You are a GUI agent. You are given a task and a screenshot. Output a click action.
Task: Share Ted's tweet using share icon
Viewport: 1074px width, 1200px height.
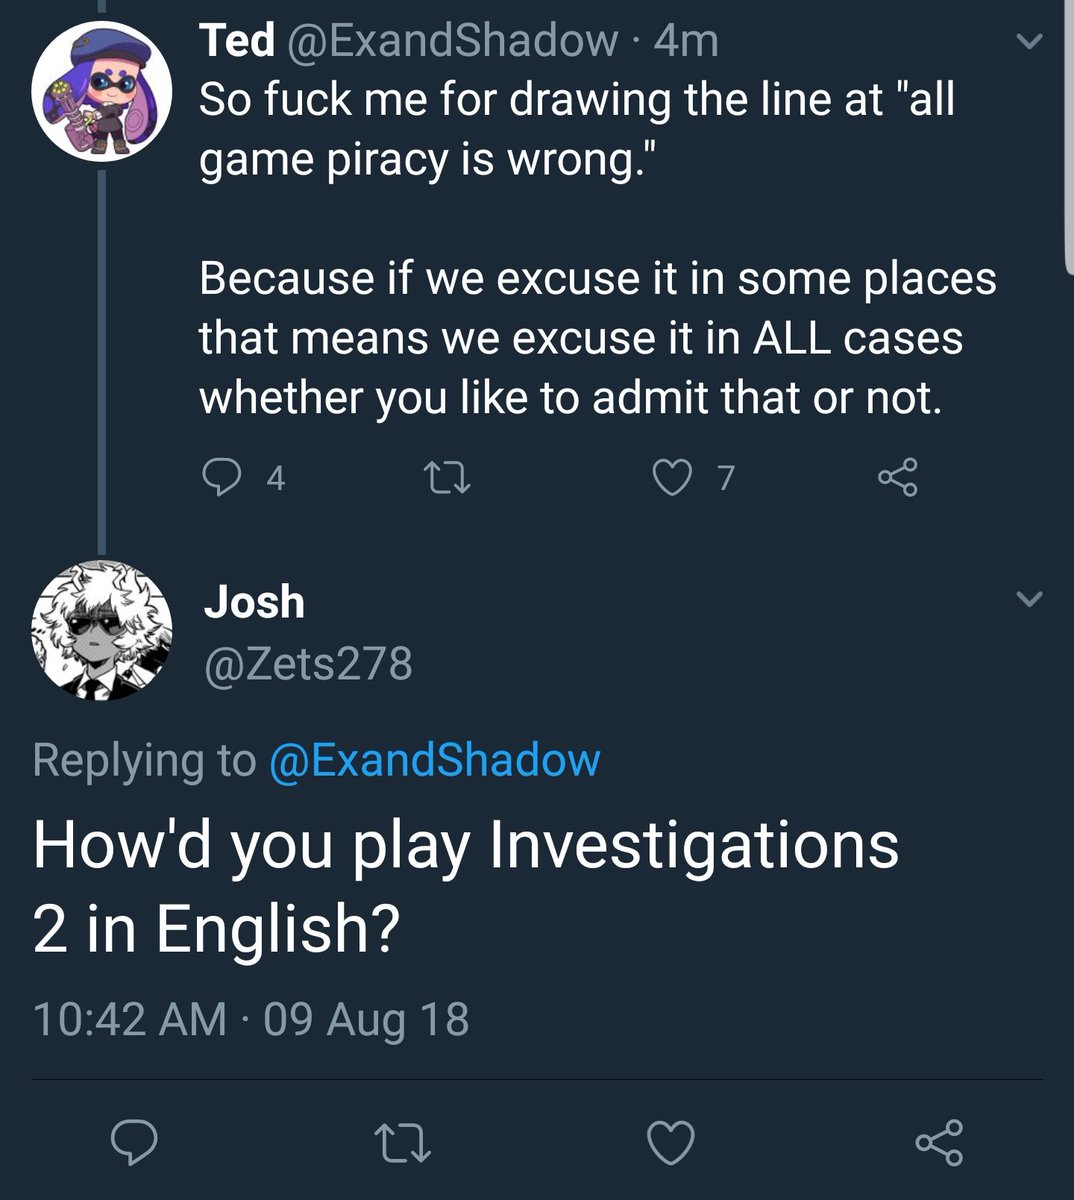pyautogui.click(x=897, y=478)
